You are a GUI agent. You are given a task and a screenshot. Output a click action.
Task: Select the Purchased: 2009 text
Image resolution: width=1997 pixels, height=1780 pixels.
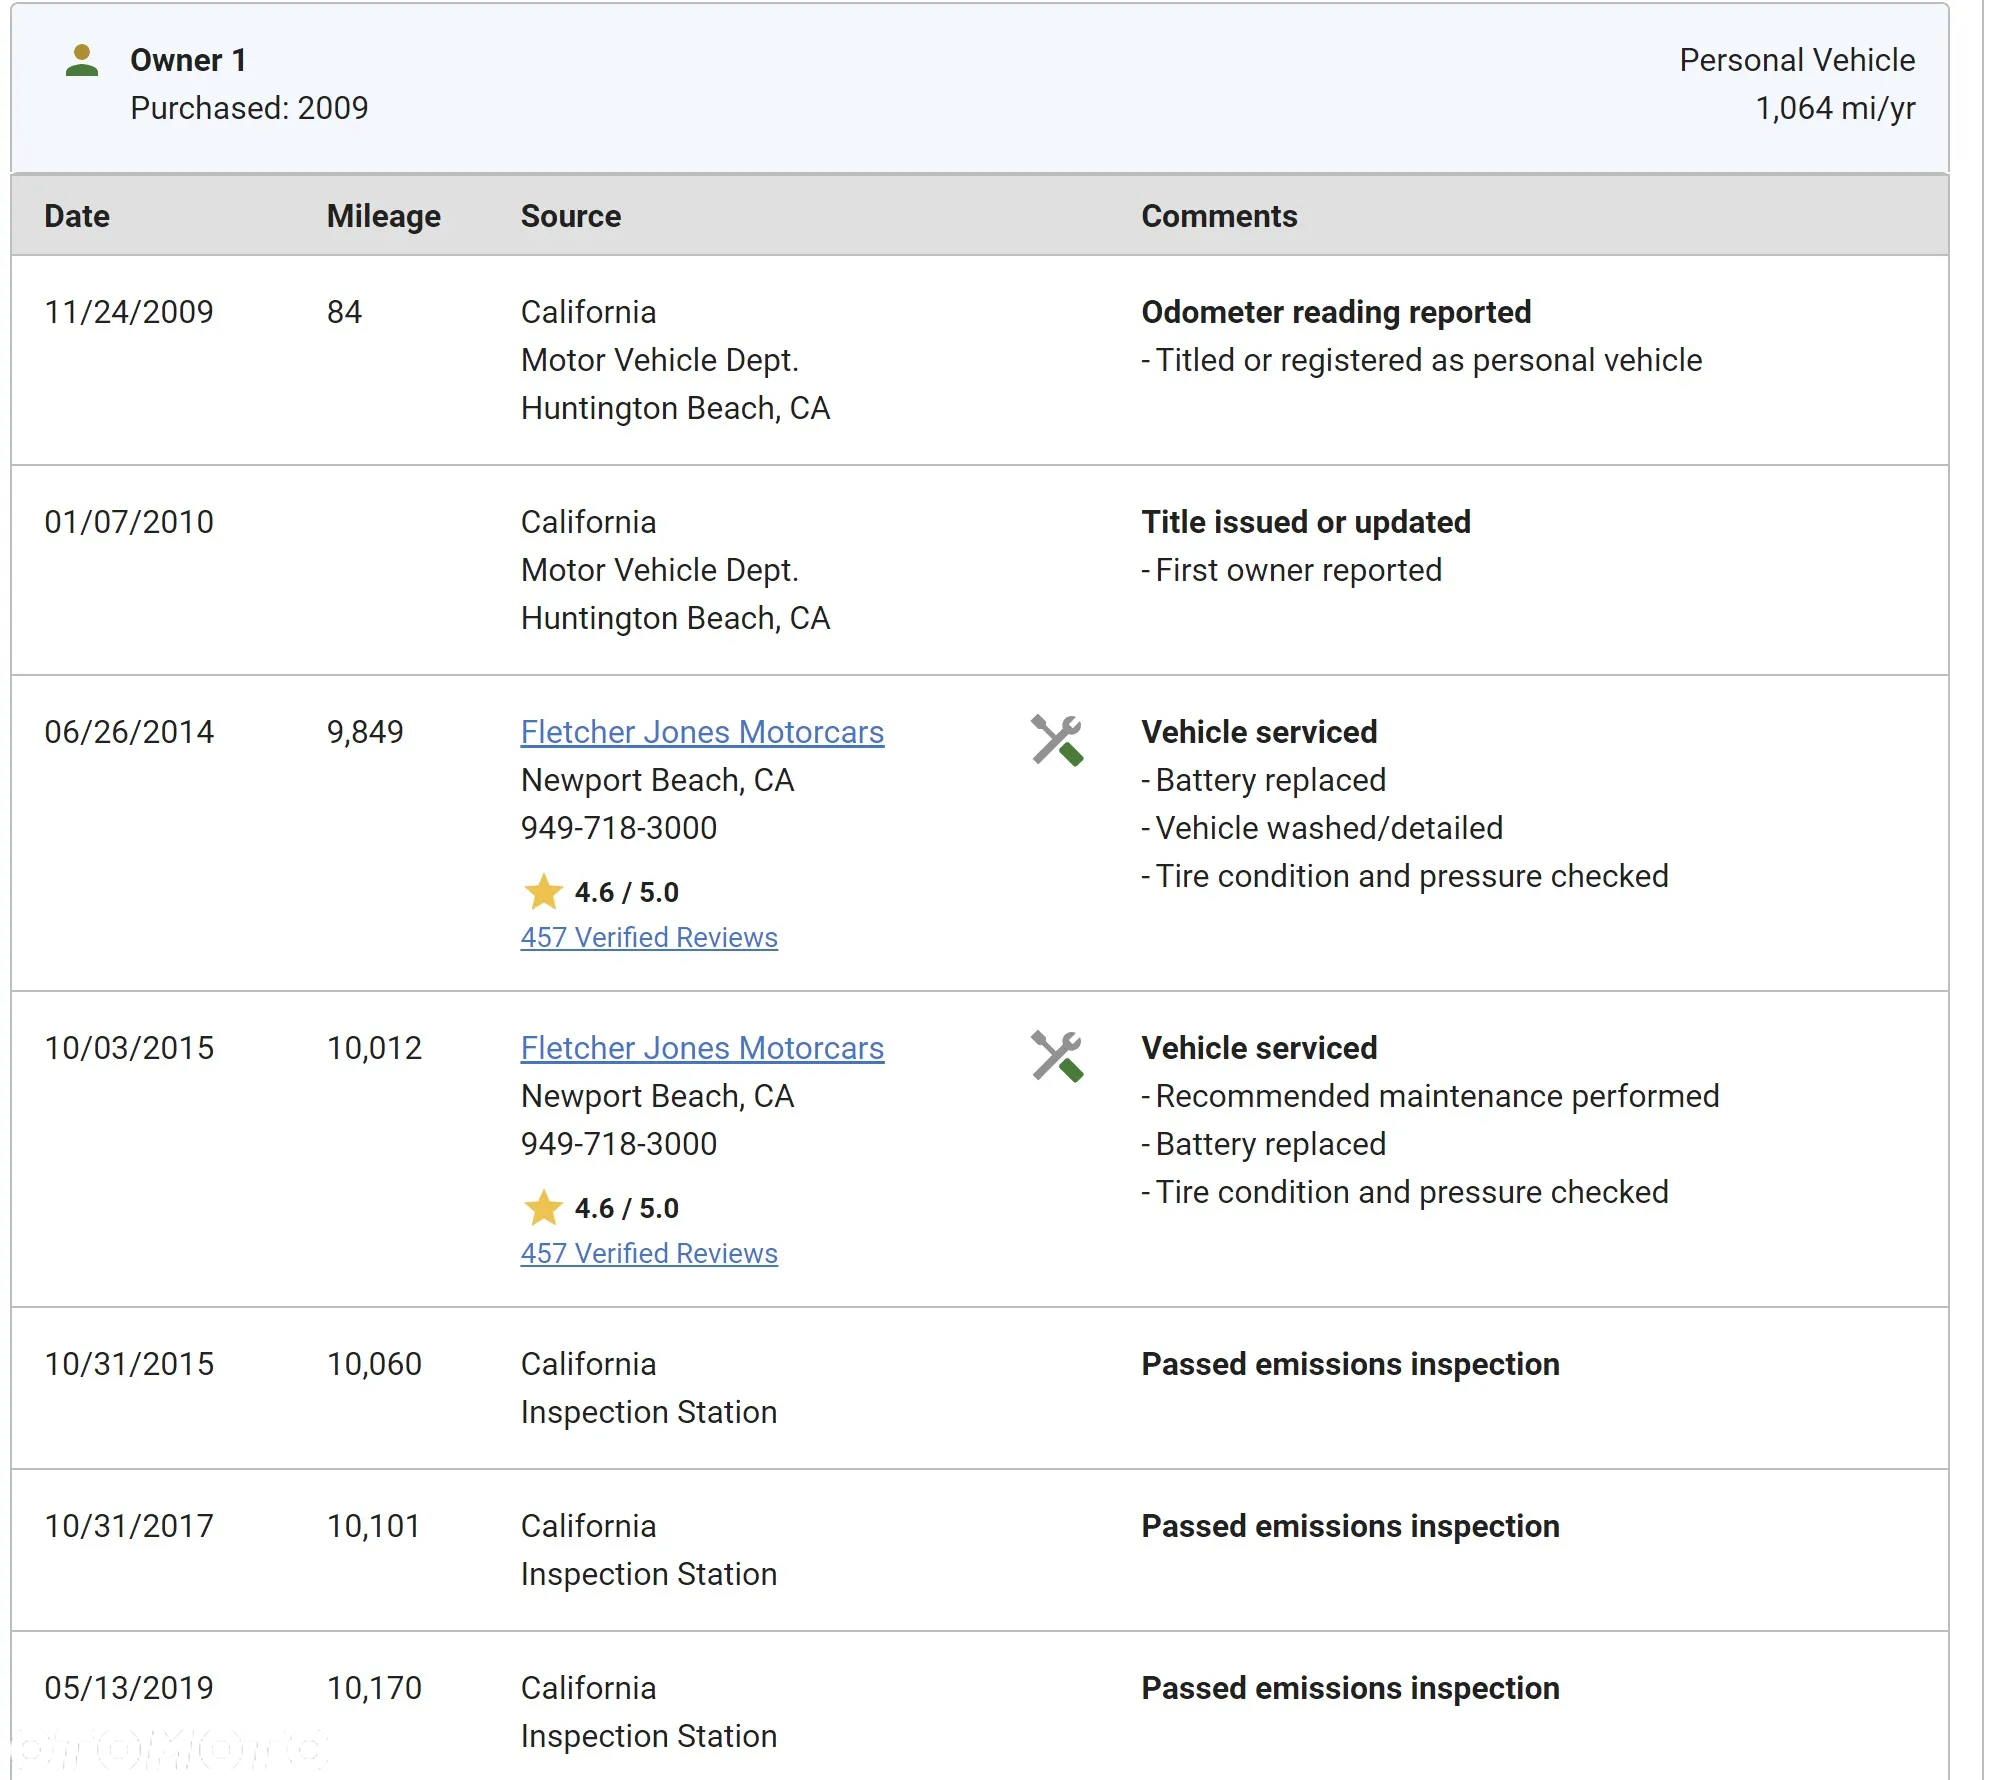click(249, 108)
